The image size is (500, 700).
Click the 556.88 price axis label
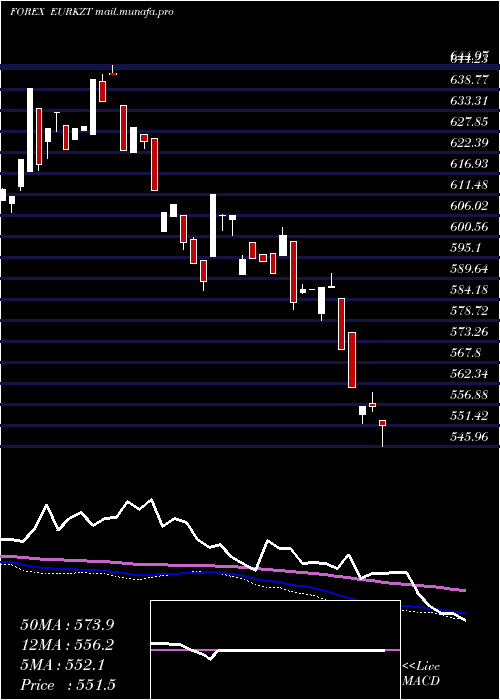click(x=468, y=395)
